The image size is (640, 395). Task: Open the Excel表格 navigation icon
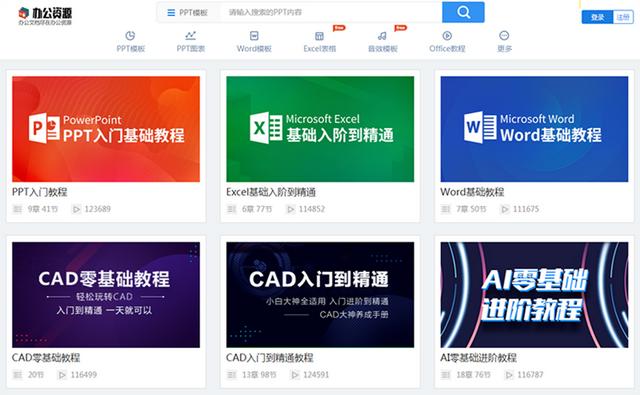point(319,36)
